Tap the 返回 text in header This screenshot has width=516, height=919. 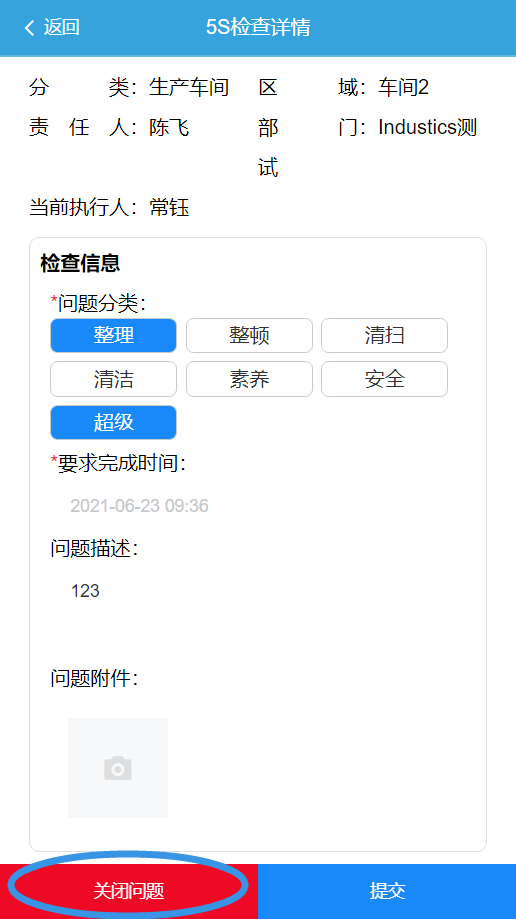(62, 28)
